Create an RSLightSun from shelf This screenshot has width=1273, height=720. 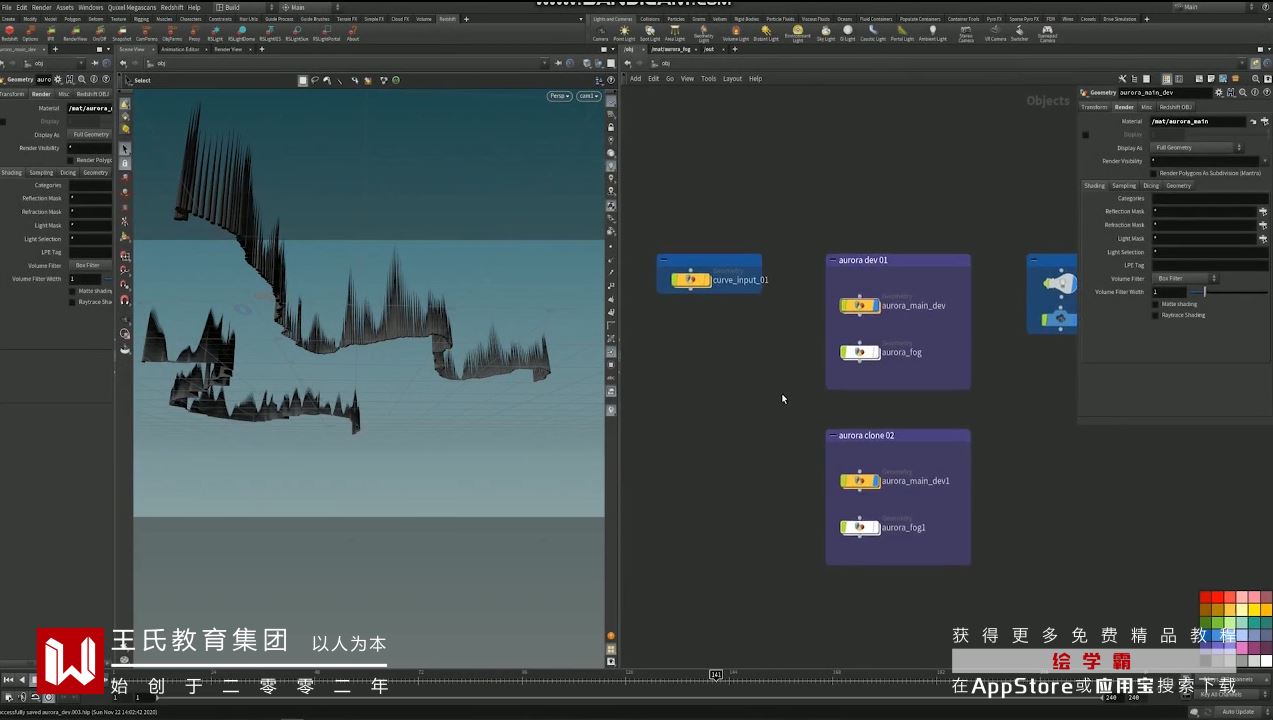[297, 32]
